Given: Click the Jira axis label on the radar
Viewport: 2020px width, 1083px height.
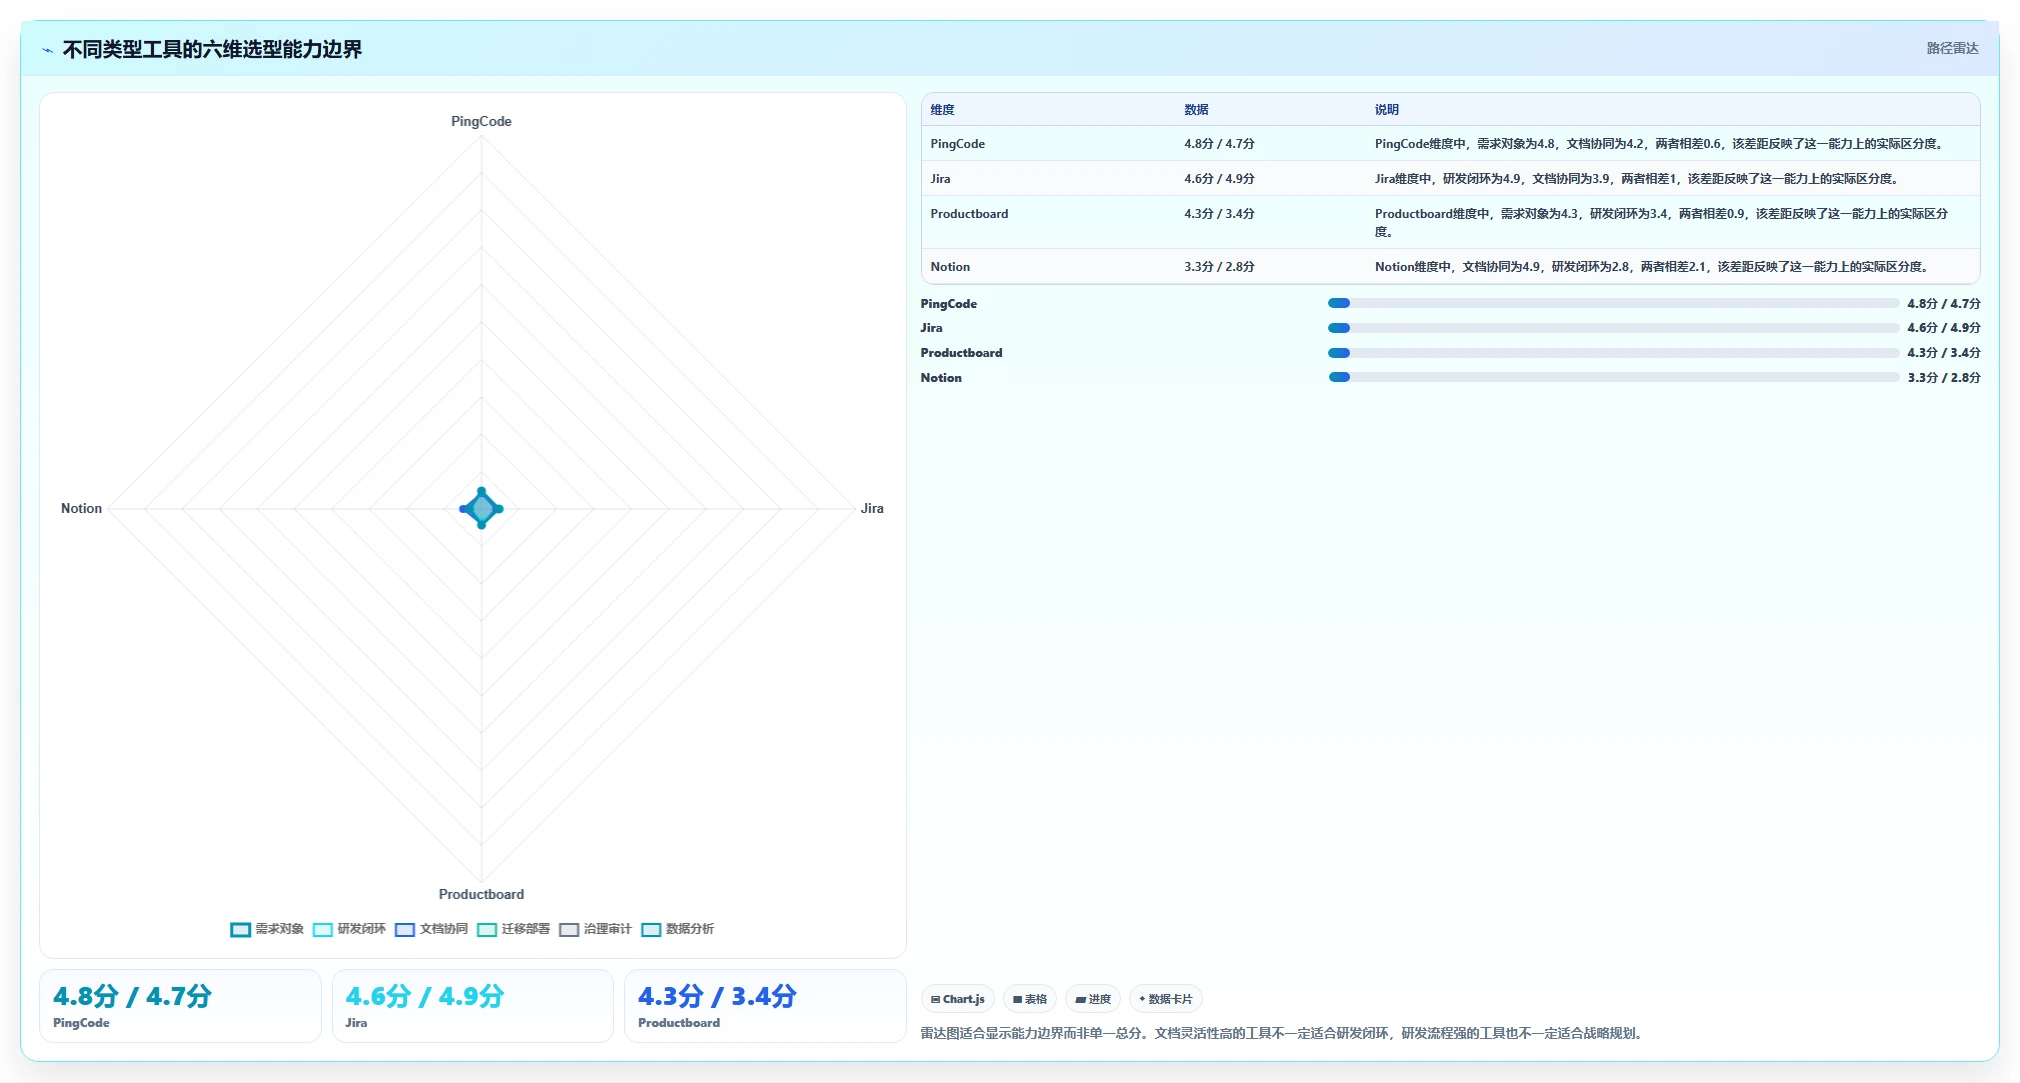Looking at the screenshot, I should [x=872, y=508].
